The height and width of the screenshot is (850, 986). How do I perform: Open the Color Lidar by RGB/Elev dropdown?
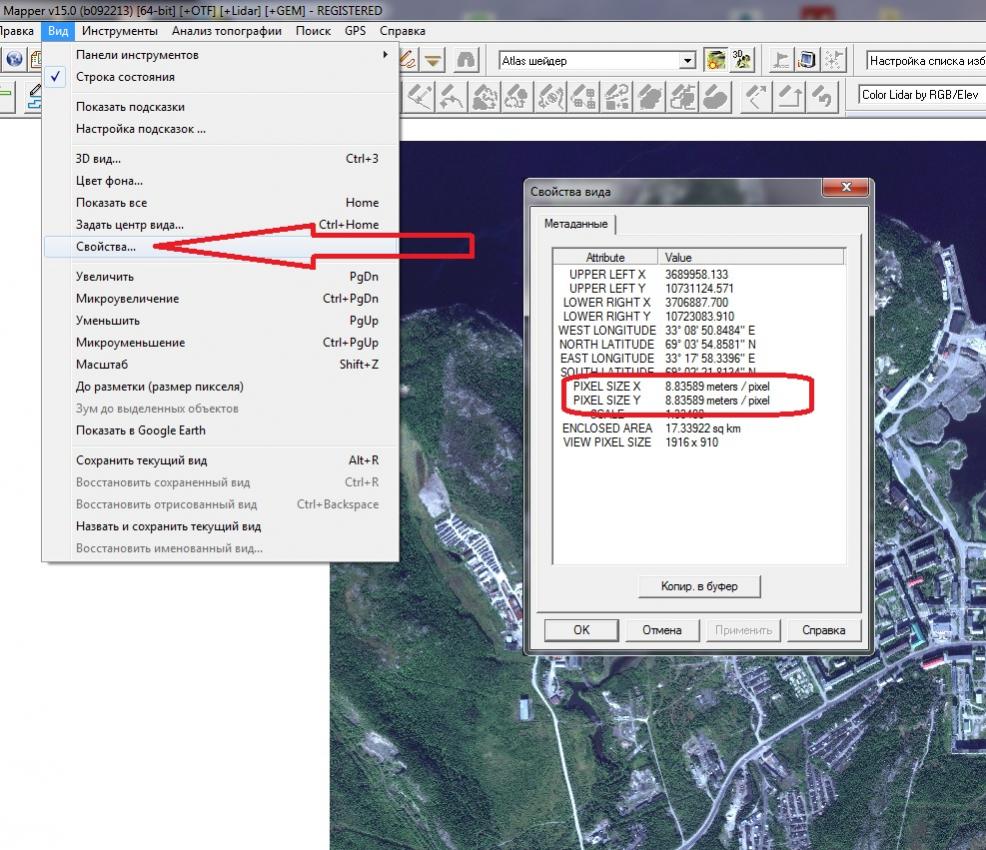920,96
